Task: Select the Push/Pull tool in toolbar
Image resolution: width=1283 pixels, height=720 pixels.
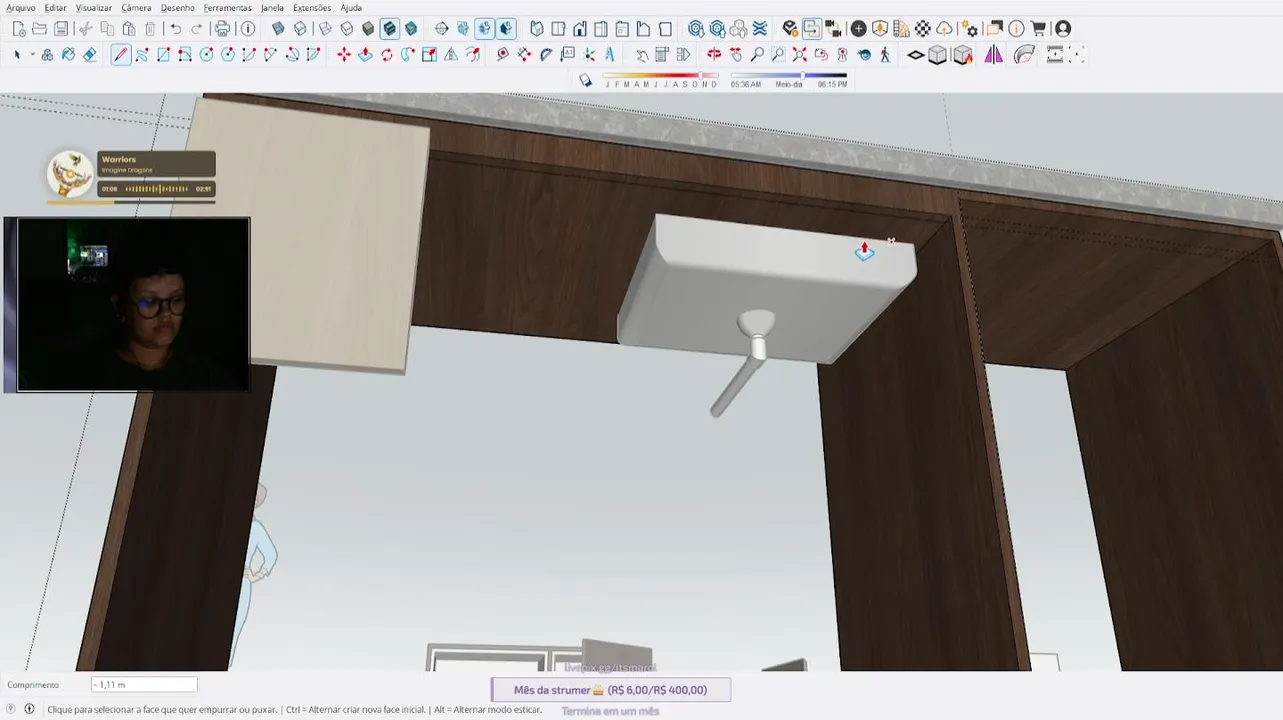Action: coord(365,55)
